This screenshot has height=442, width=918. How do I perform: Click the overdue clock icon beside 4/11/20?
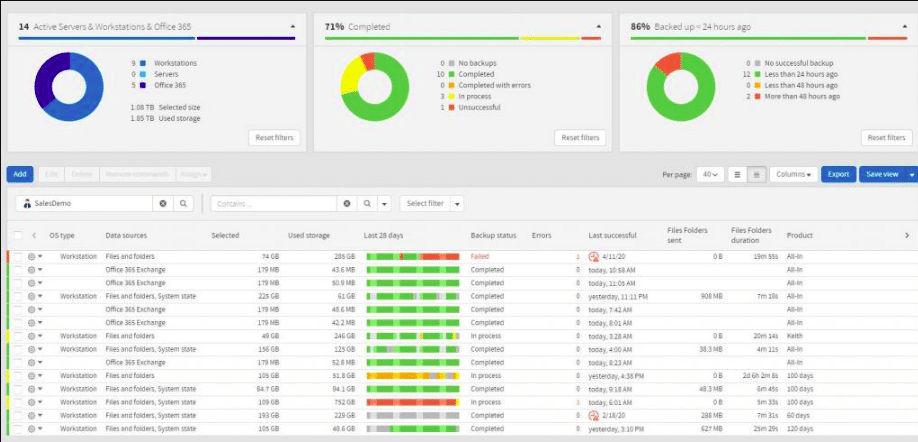(x=594, y=256)
